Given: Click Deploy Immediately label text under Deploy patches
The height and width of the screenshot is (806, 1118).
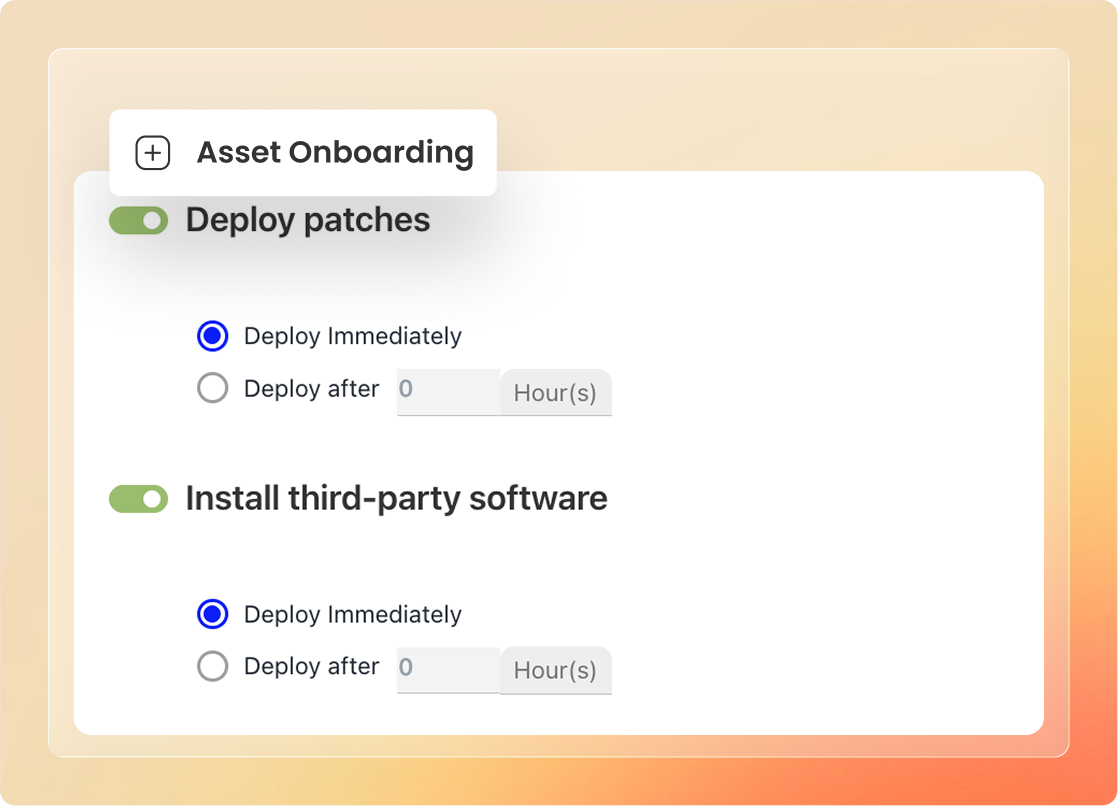Looking at the screenshot, I should (x=352, y=336).
